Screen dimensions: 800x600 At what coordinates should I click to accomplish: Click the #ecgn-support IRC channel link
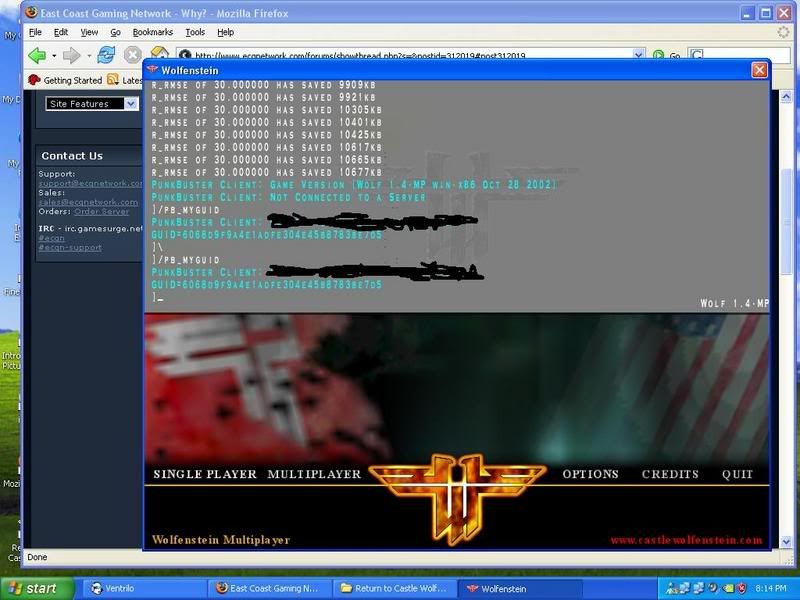point(70,247)
